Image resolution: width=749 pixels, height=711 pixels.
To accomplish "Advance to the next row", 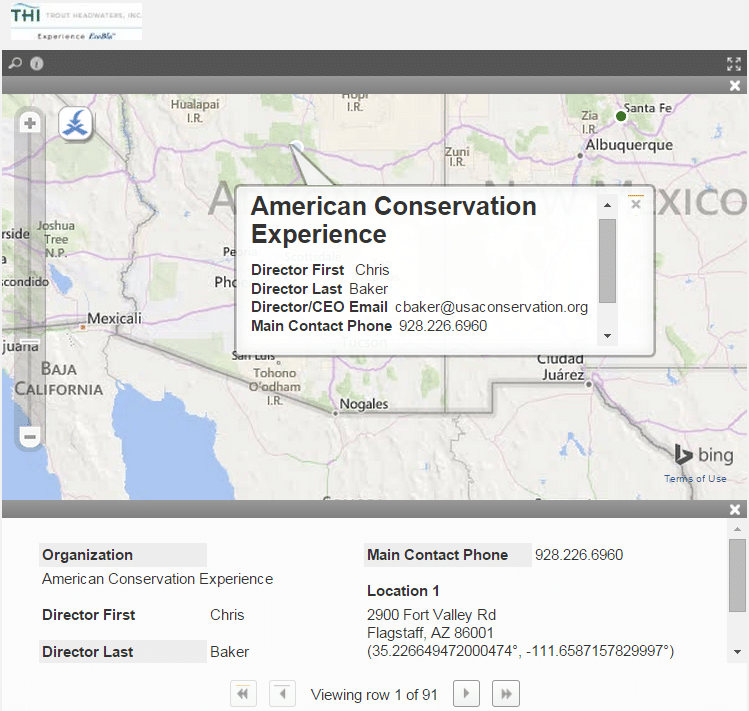I will point(467,694).
